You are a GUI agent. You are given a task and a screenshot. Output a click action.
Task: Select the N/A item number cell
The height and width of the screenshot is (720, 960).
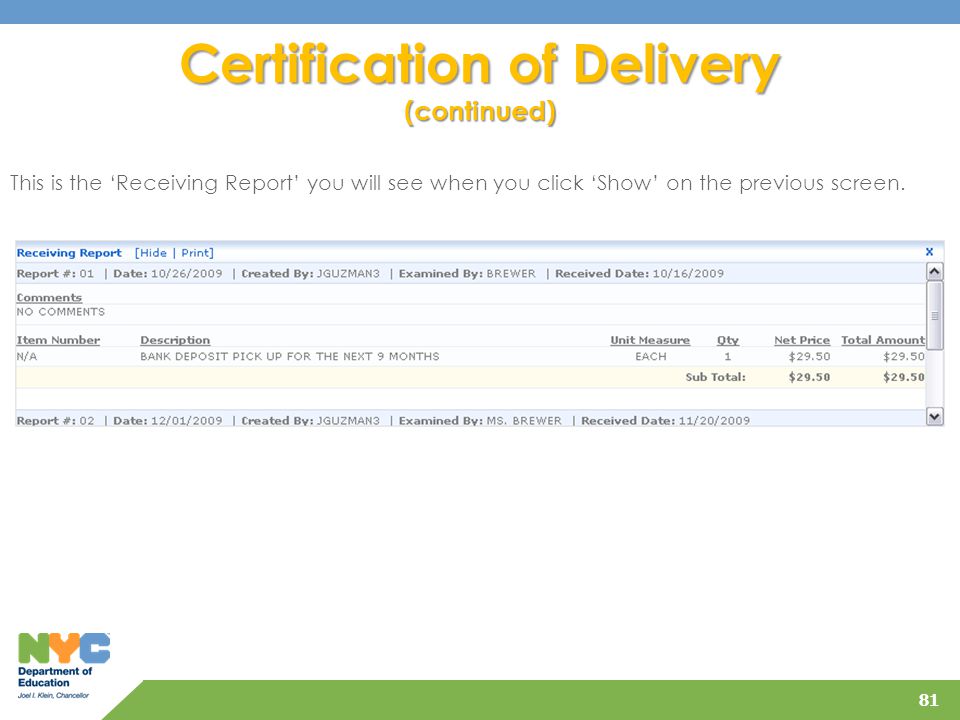pyautogui.click(x=27, y=356)
